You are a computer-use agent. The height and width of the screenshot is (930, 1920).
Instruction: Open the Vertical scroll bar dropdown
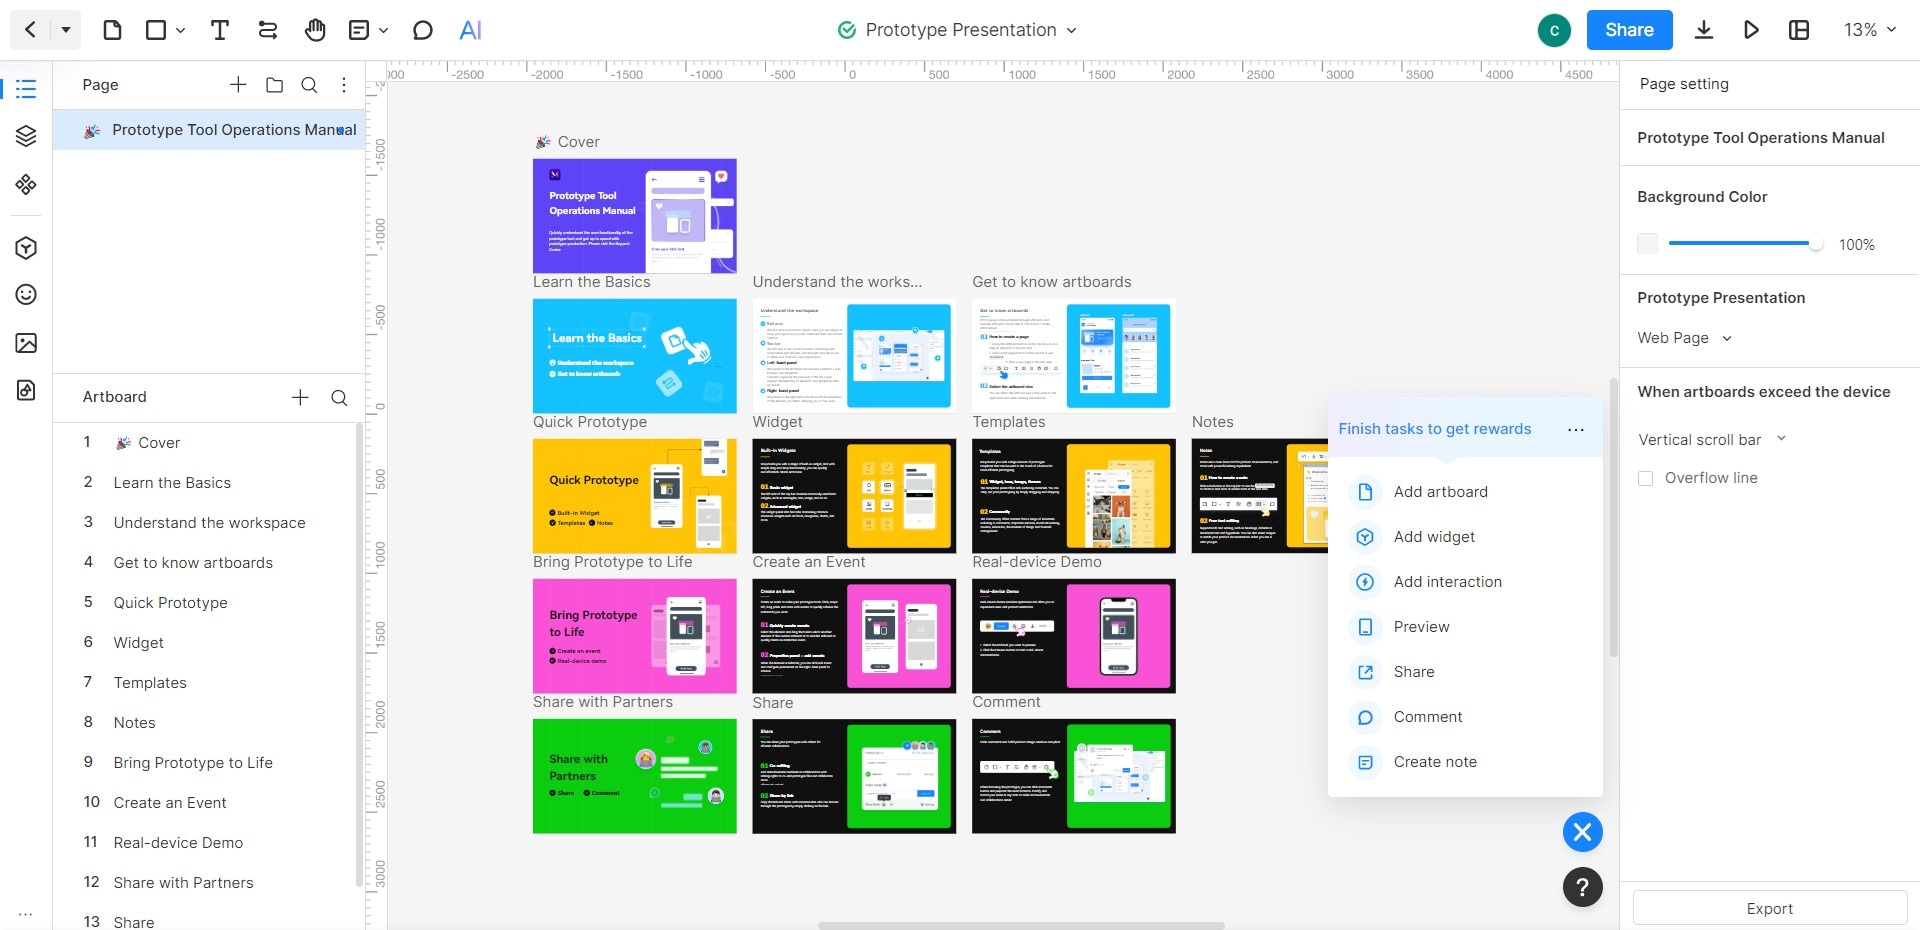pos(1712,439)
